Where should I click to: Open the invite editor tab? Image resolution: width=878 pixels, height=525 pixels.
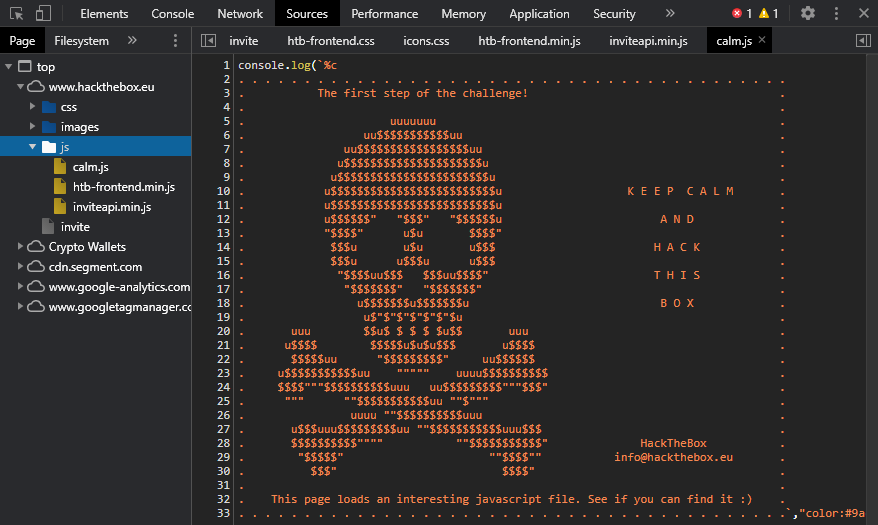point(244,41)
